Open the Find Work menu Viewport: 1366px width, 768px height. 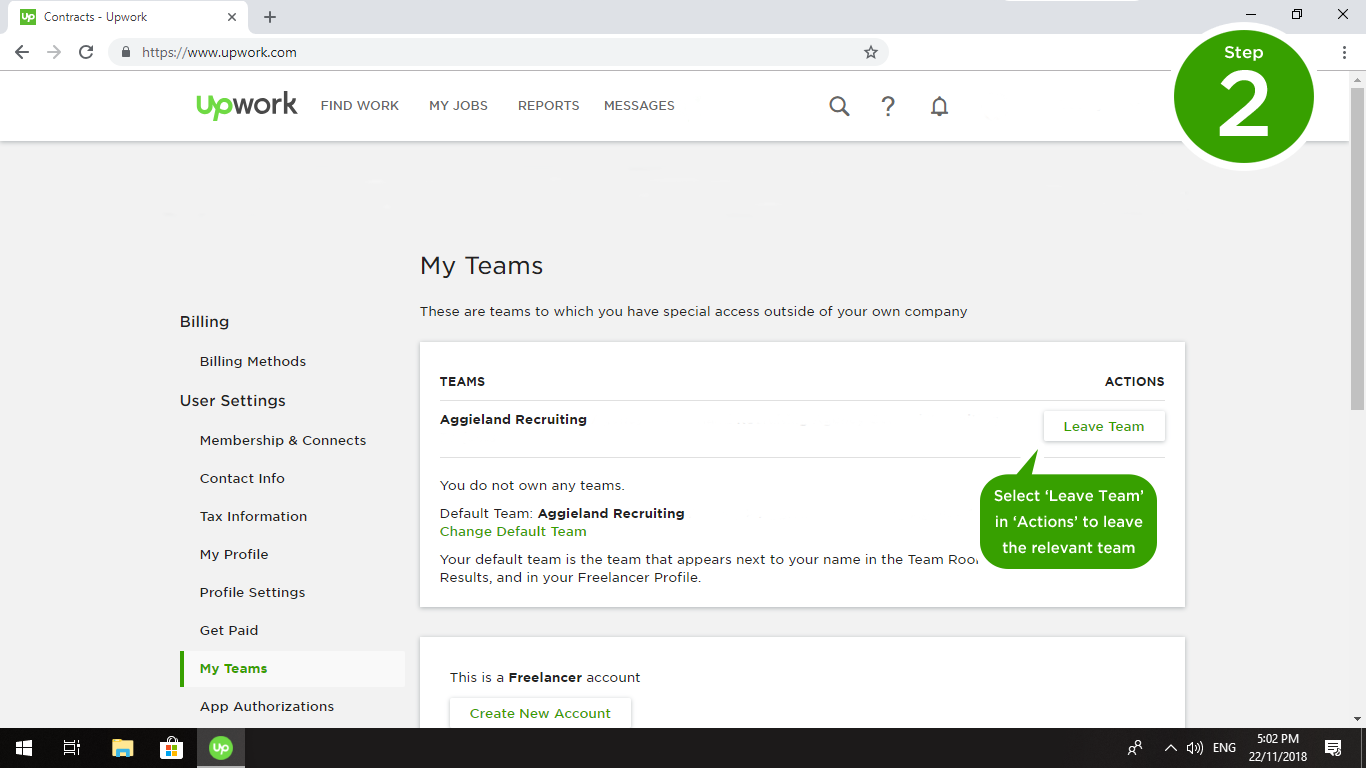360,106
